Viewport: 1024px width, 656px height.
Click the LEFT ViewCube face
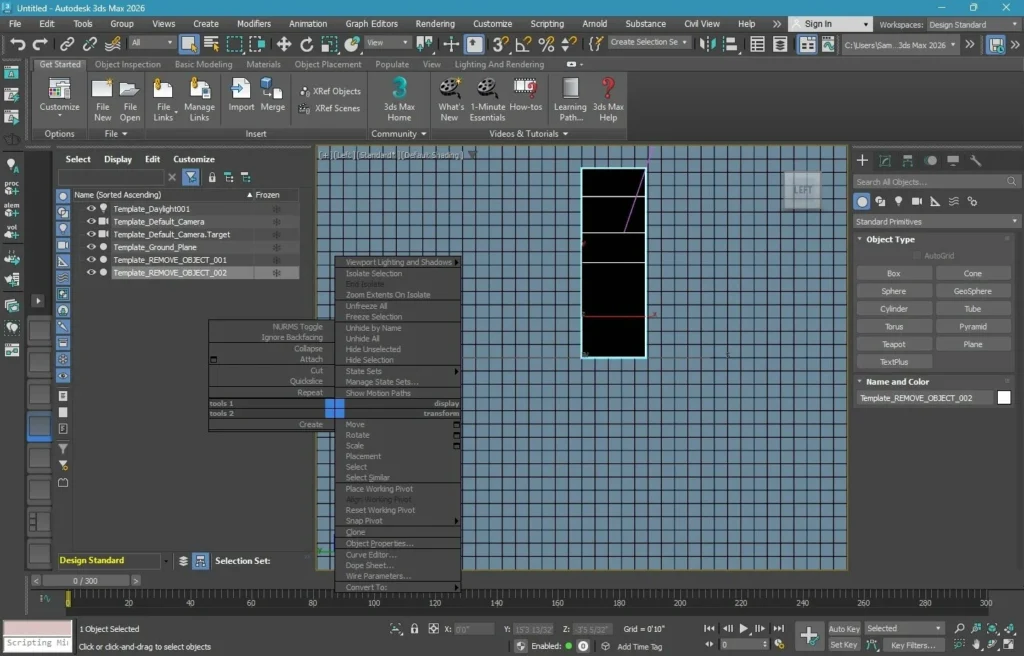[803, 190]
